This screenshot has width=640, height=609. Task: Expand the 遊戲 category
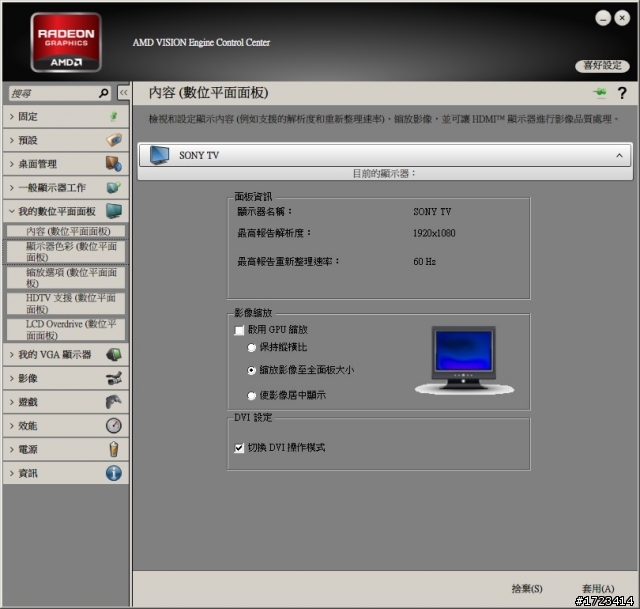11,402
